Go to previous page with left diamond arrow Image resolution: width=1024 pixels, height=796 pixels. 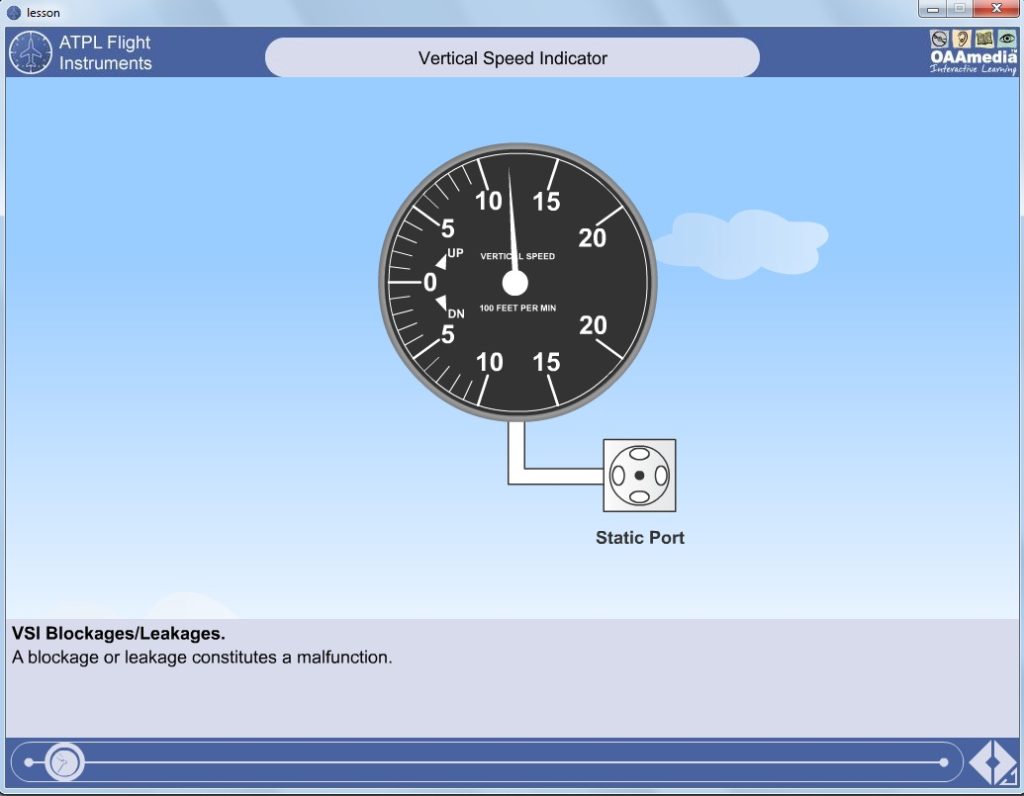[x=980, y=762]
